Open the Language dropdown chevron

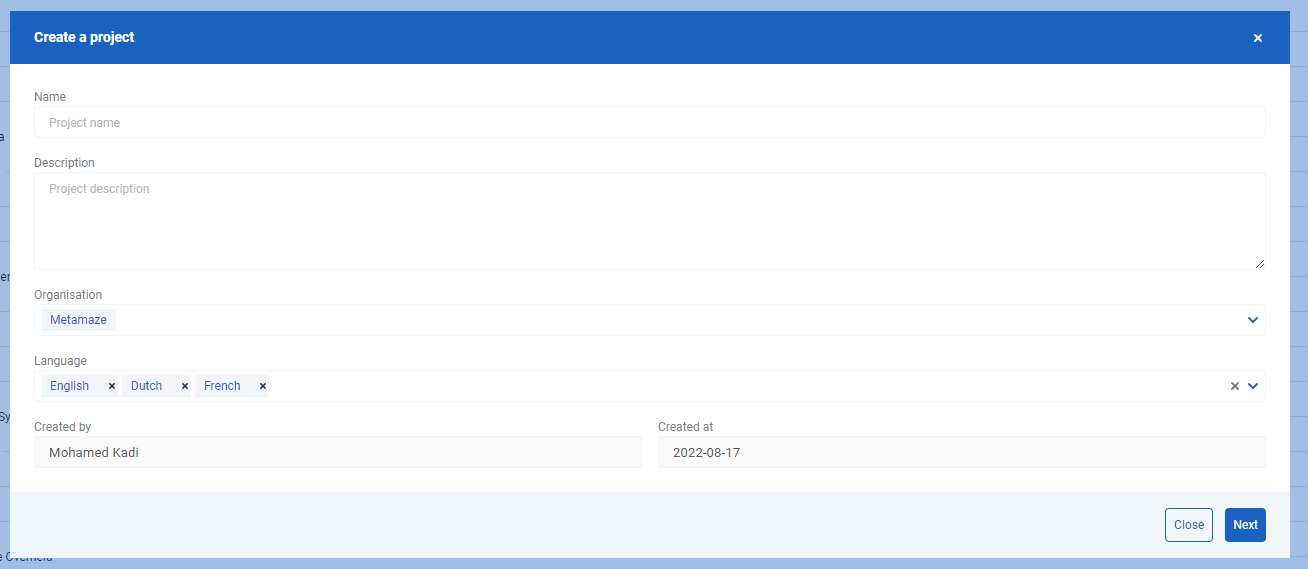tap(1253, 386)
